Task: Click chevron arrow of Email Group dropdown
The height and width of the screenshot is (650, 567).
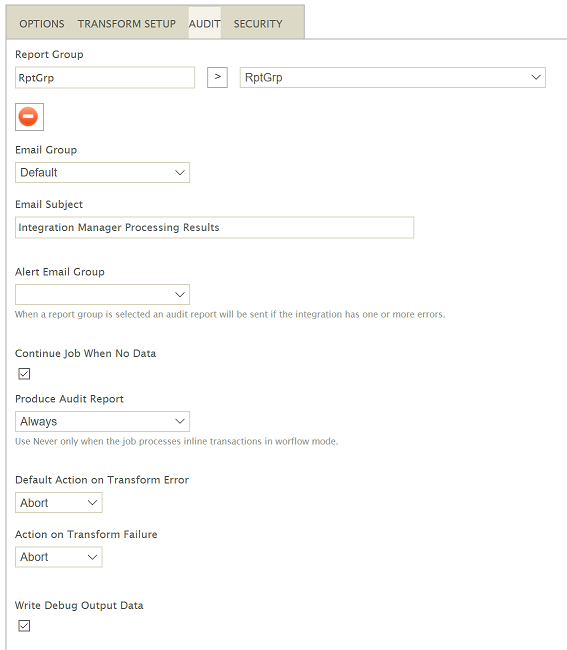Action: coord(179,172)
